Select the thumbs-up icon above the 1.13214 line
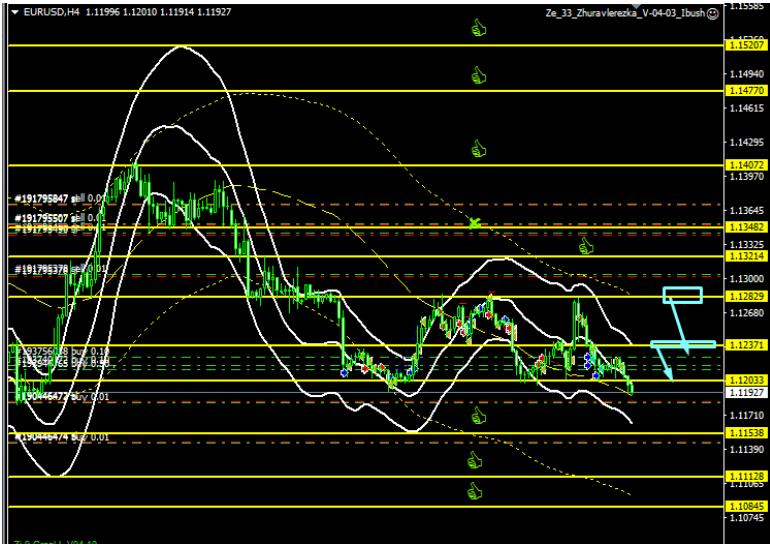The height and width of the screenshot is (544, 770). (x=585, y=246)
